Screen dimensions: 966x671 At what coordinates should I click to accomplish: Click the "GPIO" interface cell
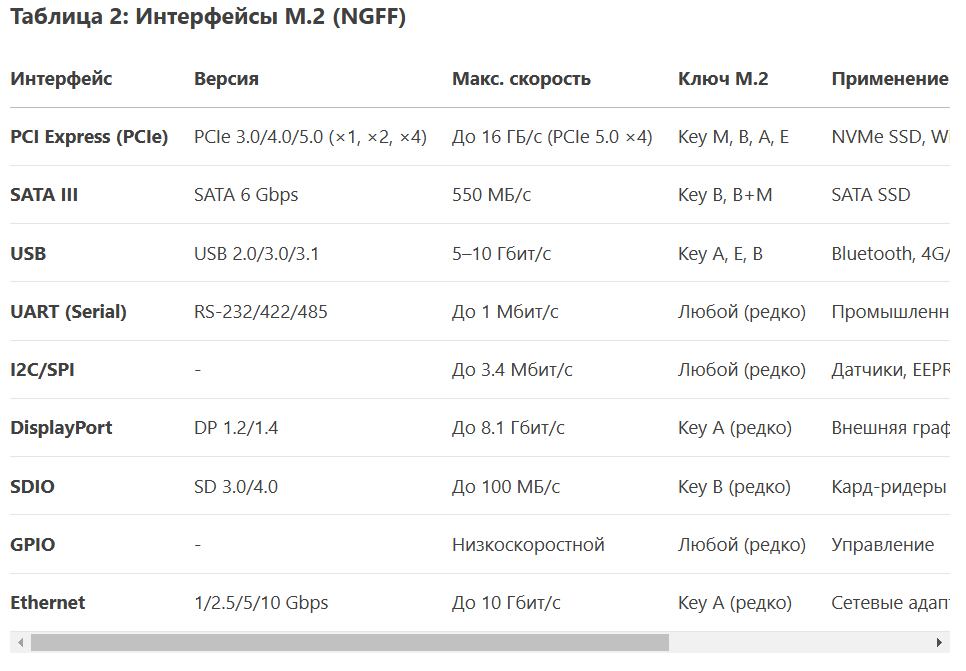32,545
